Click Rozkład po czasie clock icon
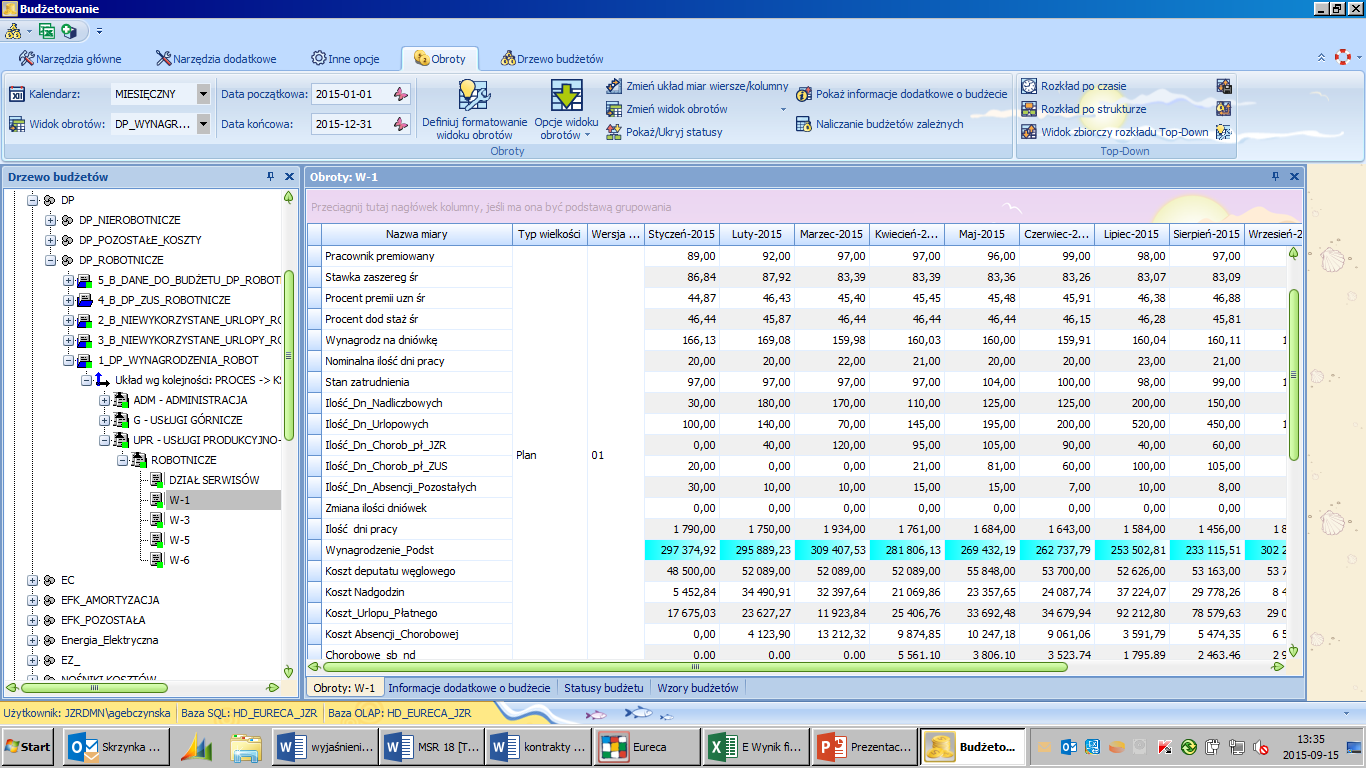The width and height of the screenshot is (1366, 768). click(1029, 86)
